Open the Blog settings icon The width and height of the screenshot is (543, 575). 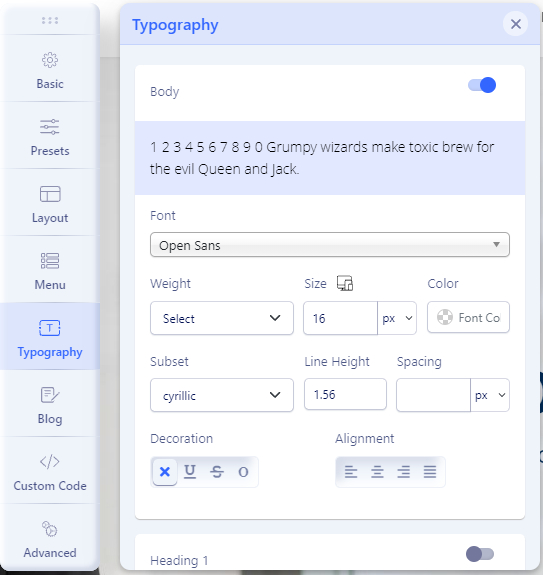coord(50,395)
